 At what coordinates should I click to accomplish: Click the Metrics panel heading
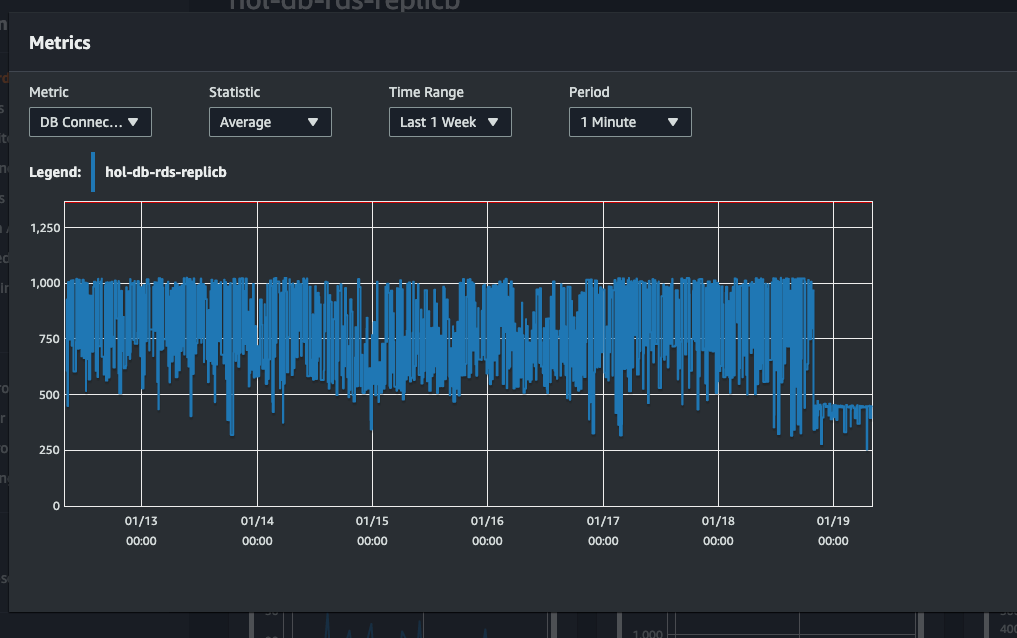[60, 43]
